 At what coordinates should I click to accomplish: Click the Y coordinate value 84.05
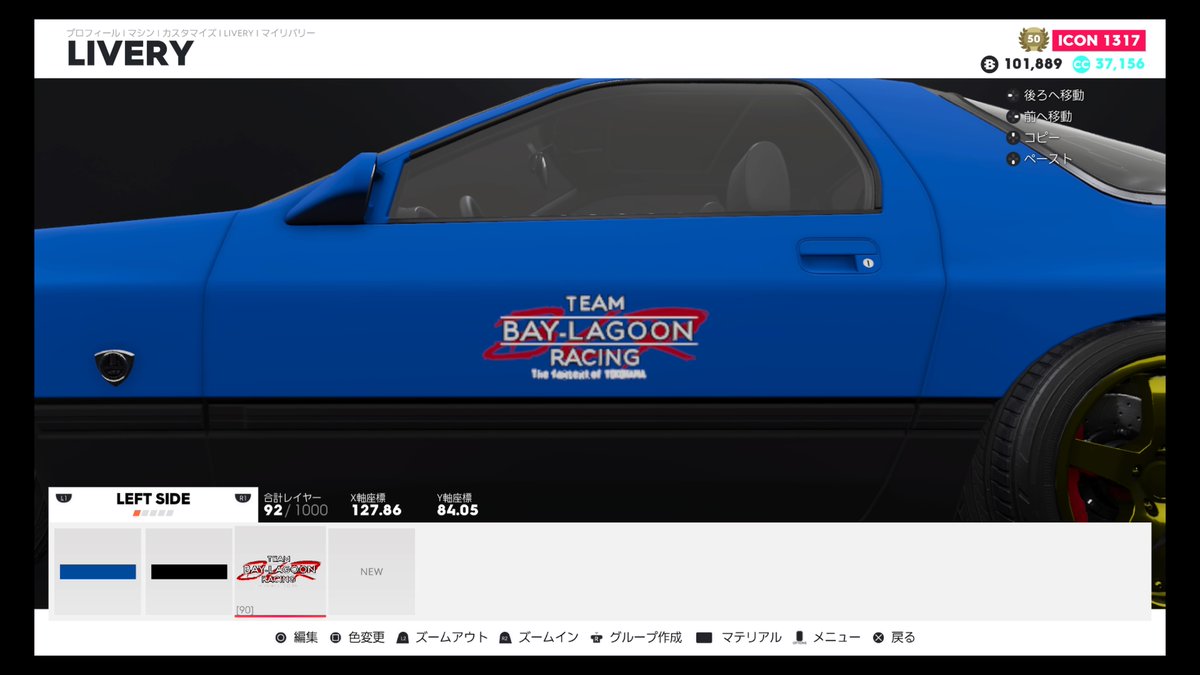pos(458,510)
